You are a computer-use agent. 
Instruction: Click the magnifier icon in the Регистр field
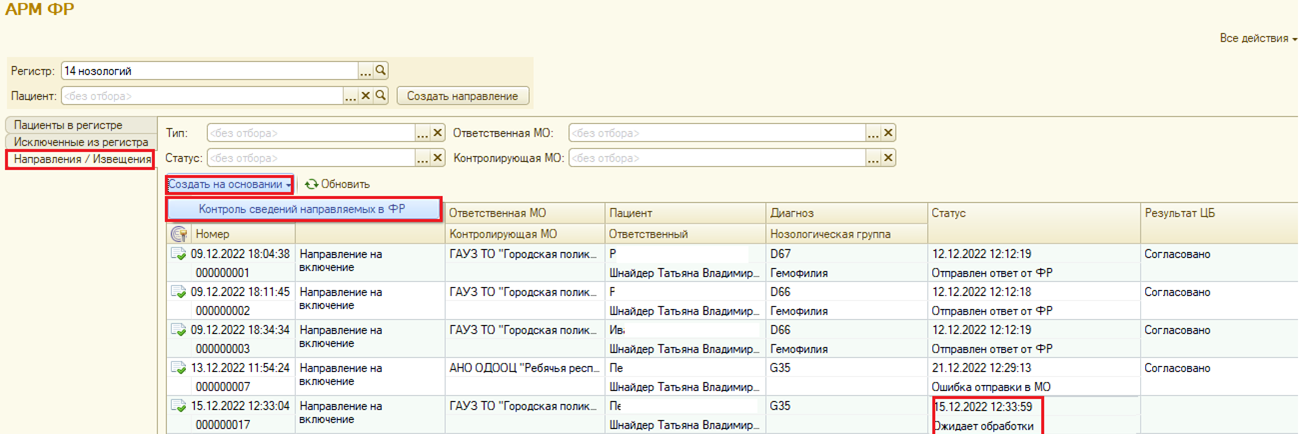pyautogui.click(x=381, y=71)
